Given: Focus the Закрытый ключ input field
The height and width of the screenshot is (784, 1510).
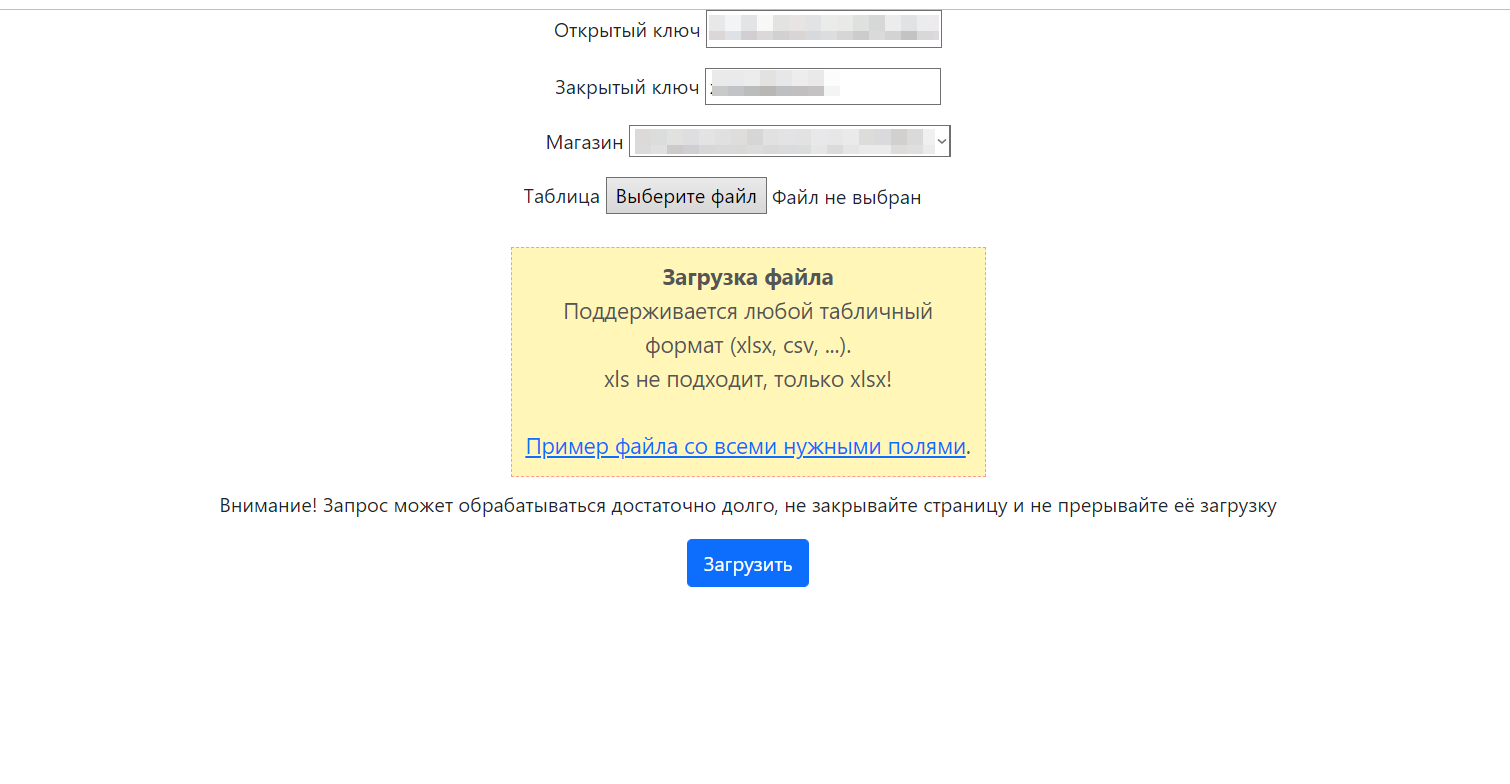Looking at the screenshot, I should pyautogui.click(x=823, y=86).
